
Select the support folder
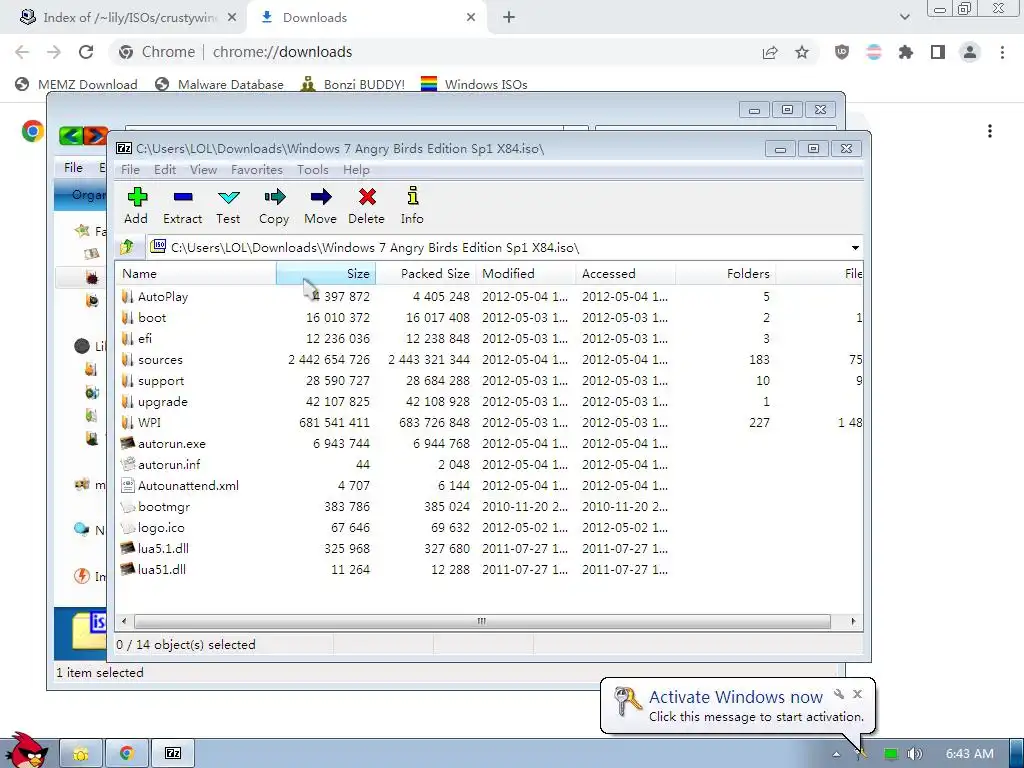point(161,381)
